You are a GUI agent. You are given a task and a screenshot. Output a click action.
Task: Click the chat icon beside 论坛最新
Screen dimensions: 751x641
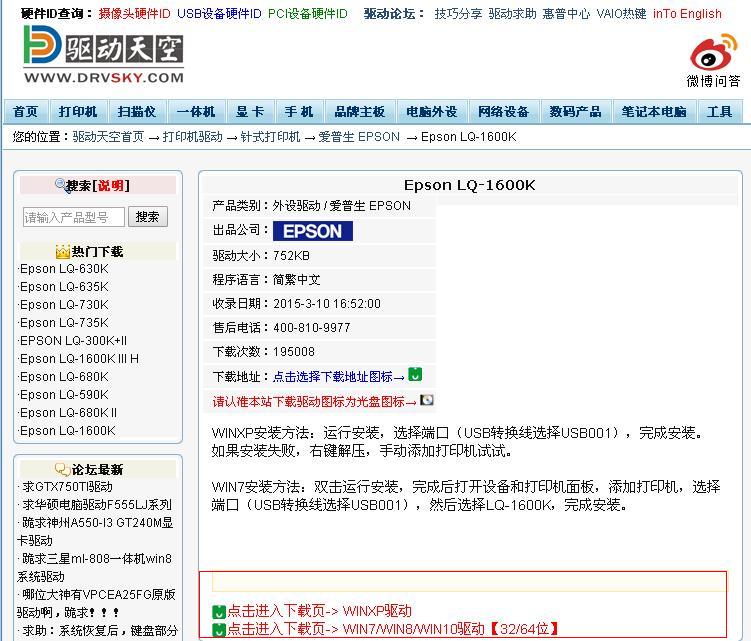[x=63, y=469]
